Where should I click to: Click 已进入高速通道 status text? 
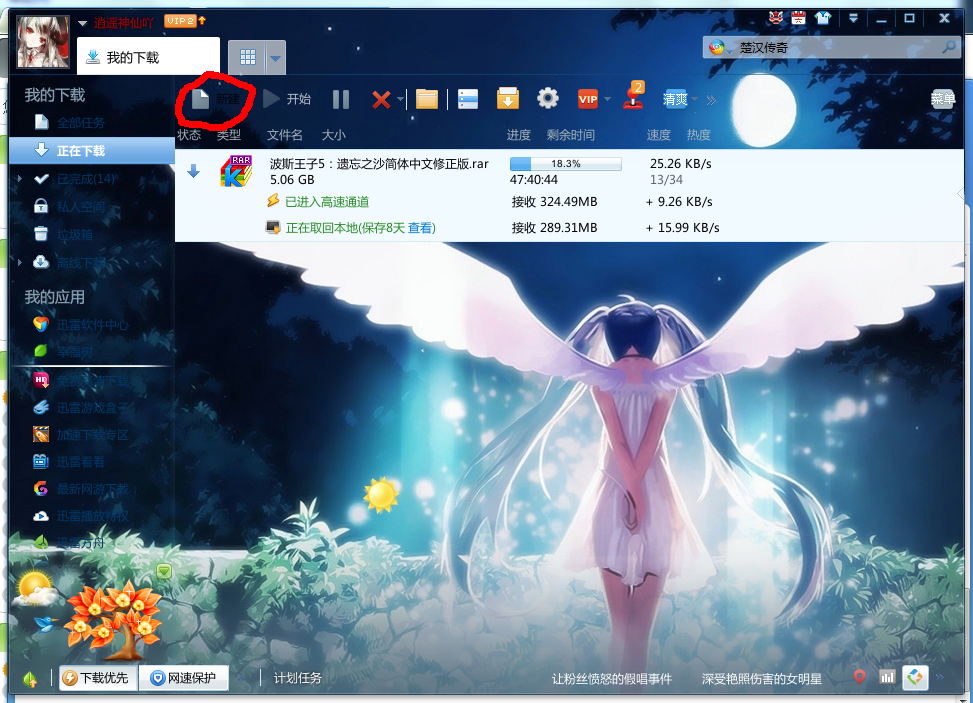pyautogui.click(x=327, y=202)
